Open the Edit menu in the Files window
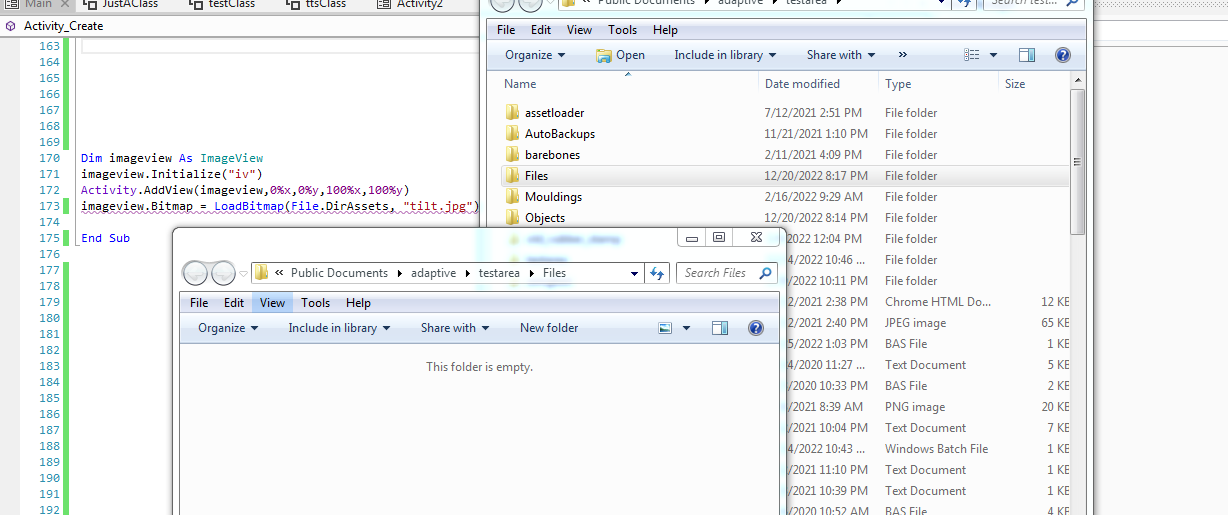The width and height of the screenshot is (1228, 515). tap(234, 303)
